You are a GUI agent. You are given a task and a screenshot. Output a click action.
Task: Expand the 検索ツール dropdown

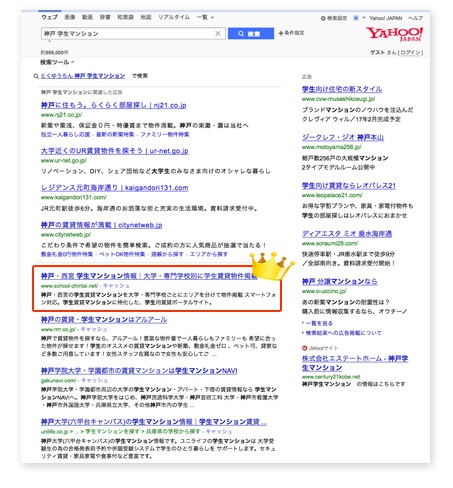pyautogui.click(x=57, y=62)
